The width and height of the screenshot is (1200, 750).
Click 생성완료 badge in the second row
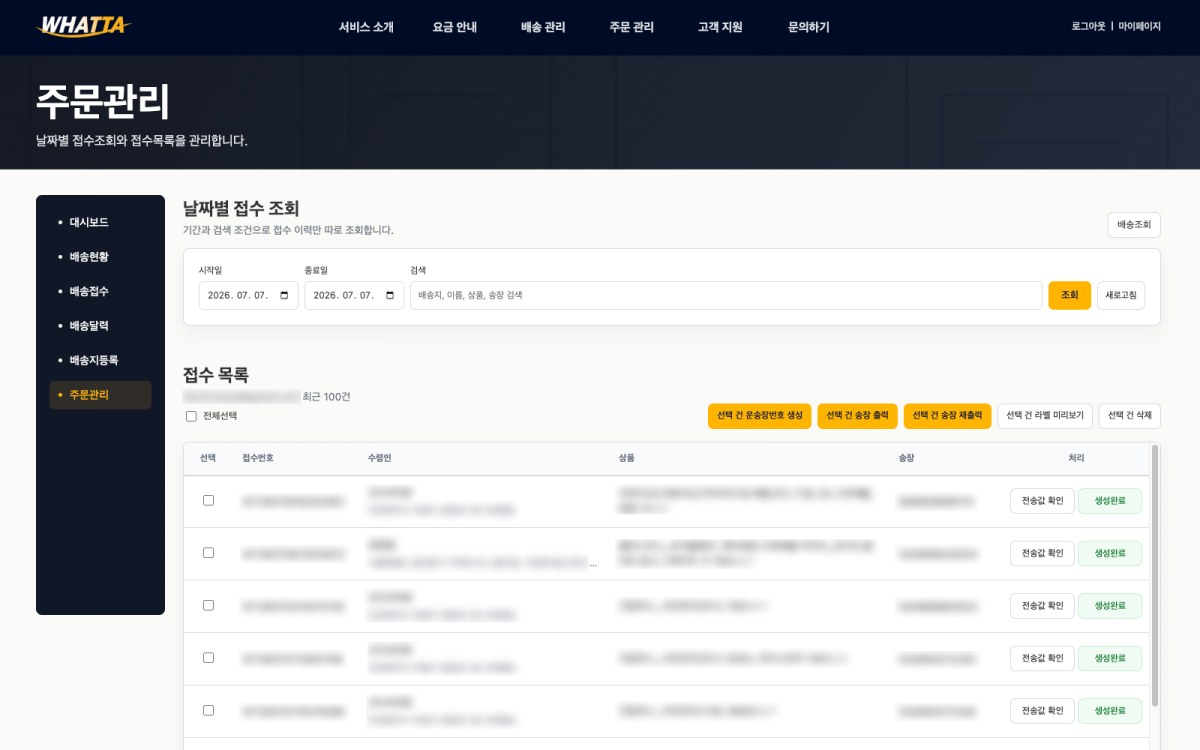click(x=1110, y=553)
